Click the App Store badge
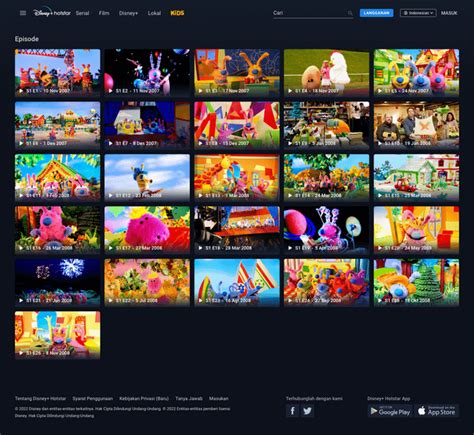 [437, 411]
